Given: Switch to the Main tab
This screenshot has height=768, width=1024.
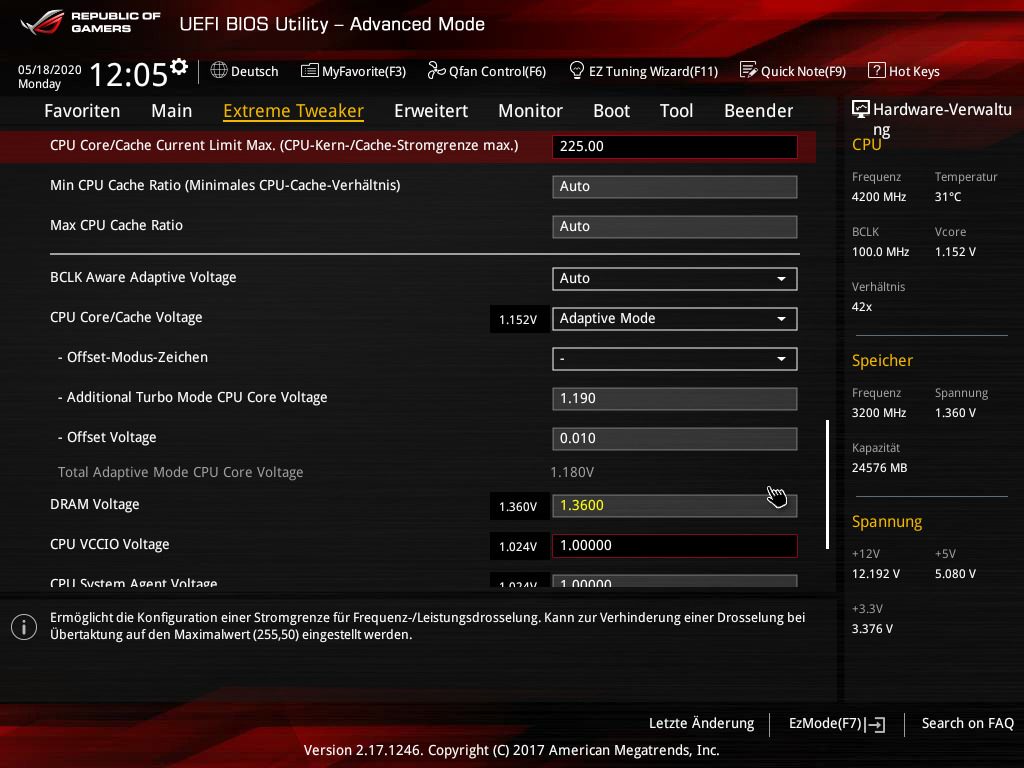Looking at the screenshot, I should [x=172, y=111].
